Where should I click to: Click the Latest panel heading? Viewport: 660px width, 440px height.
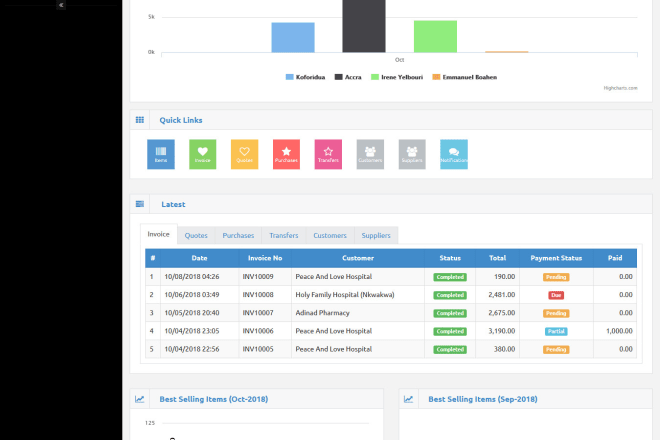(173, 204)
